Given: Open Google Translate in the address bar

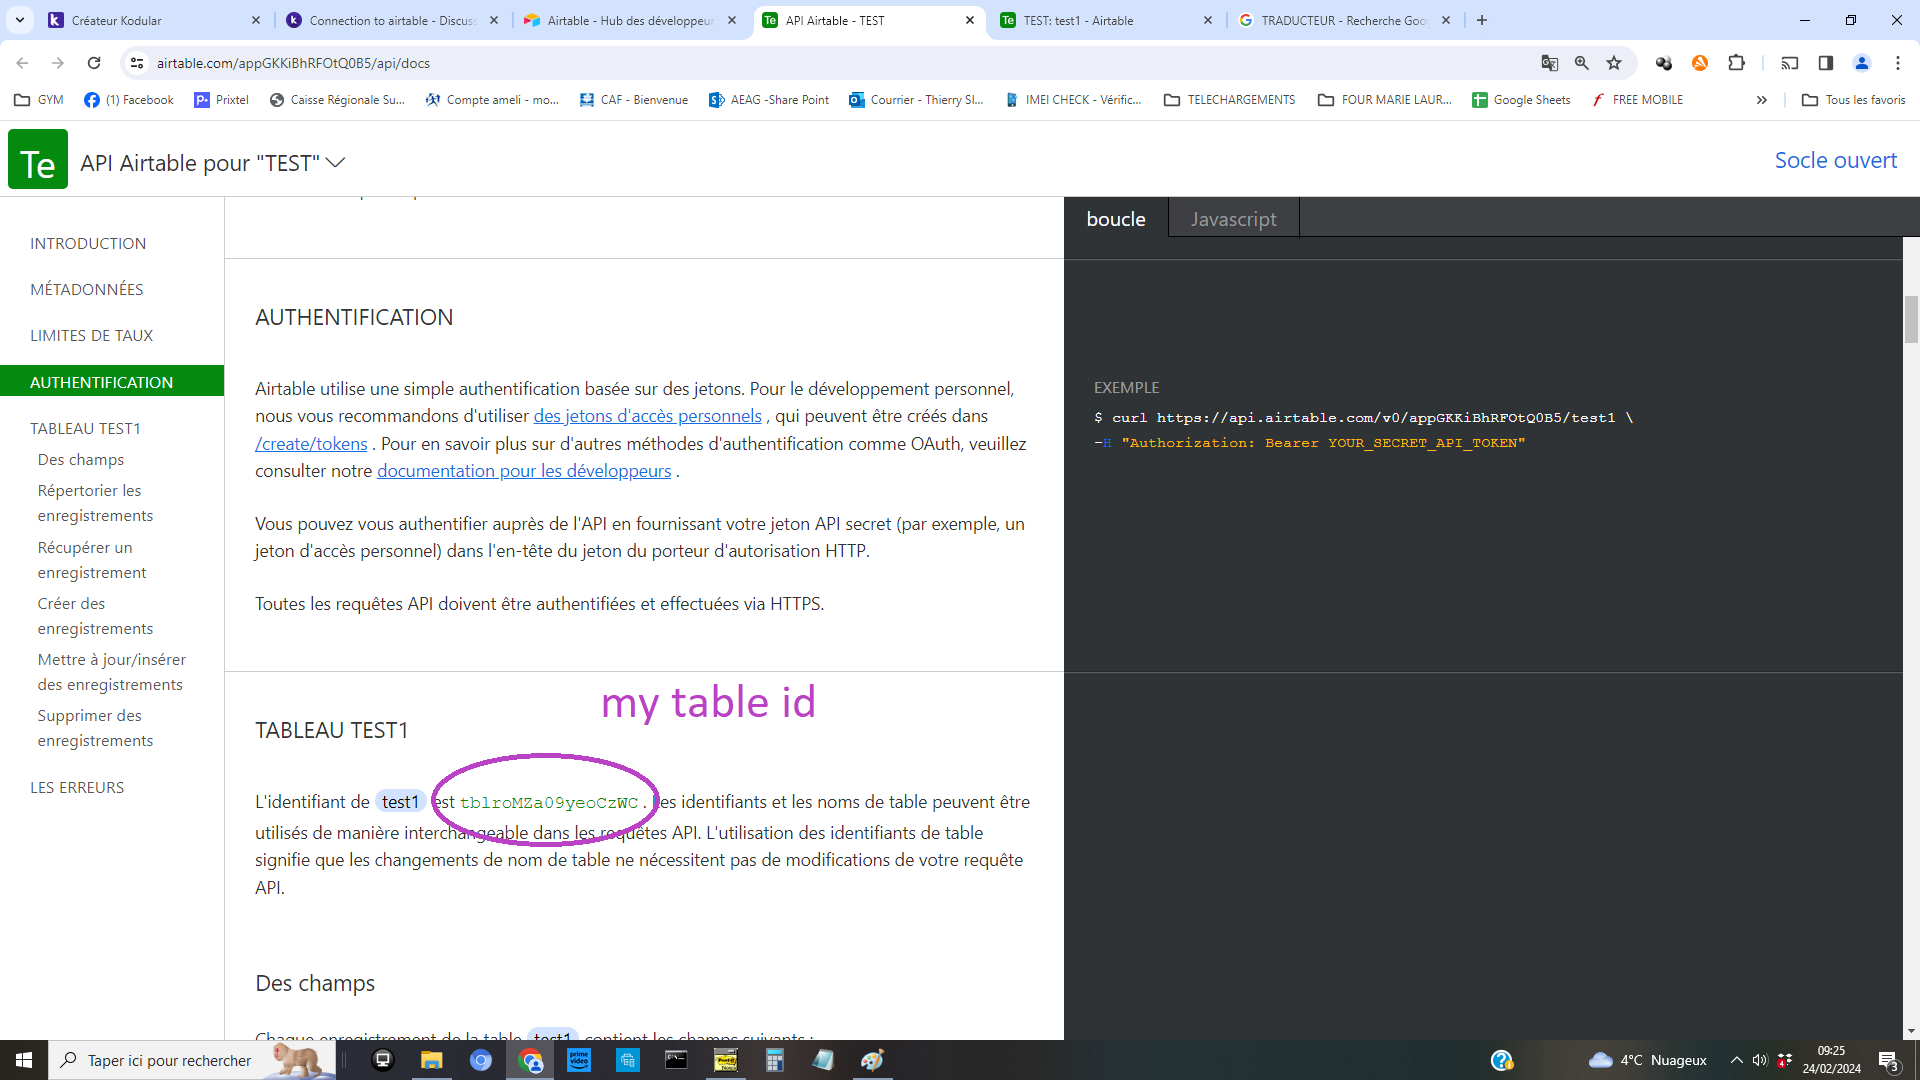Looking at the screenshot, I should click(x=1550, y=63).
